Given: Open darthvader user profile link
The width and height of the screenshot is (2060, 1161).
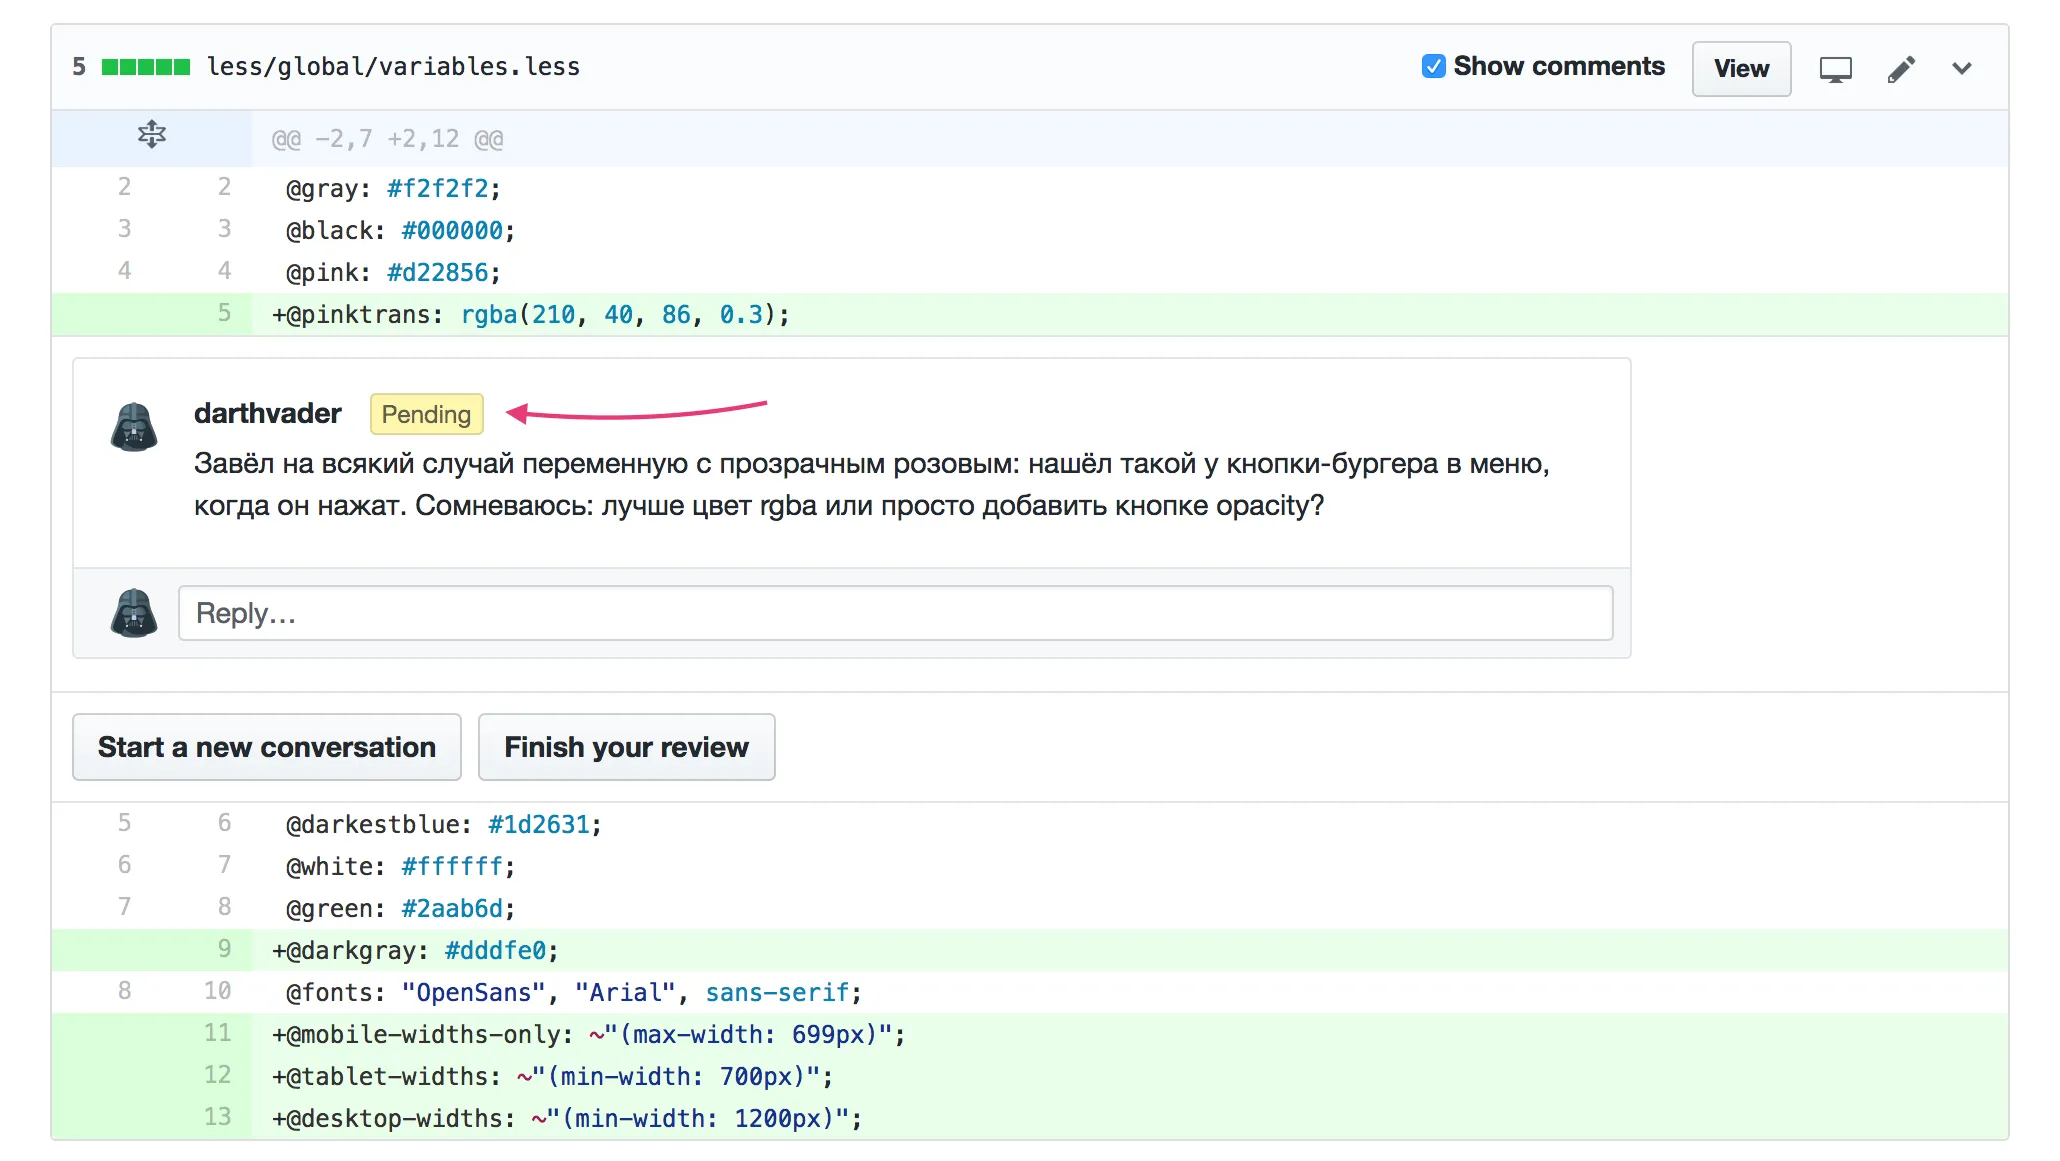Looking at the screenshot, I should pos(267,413).
